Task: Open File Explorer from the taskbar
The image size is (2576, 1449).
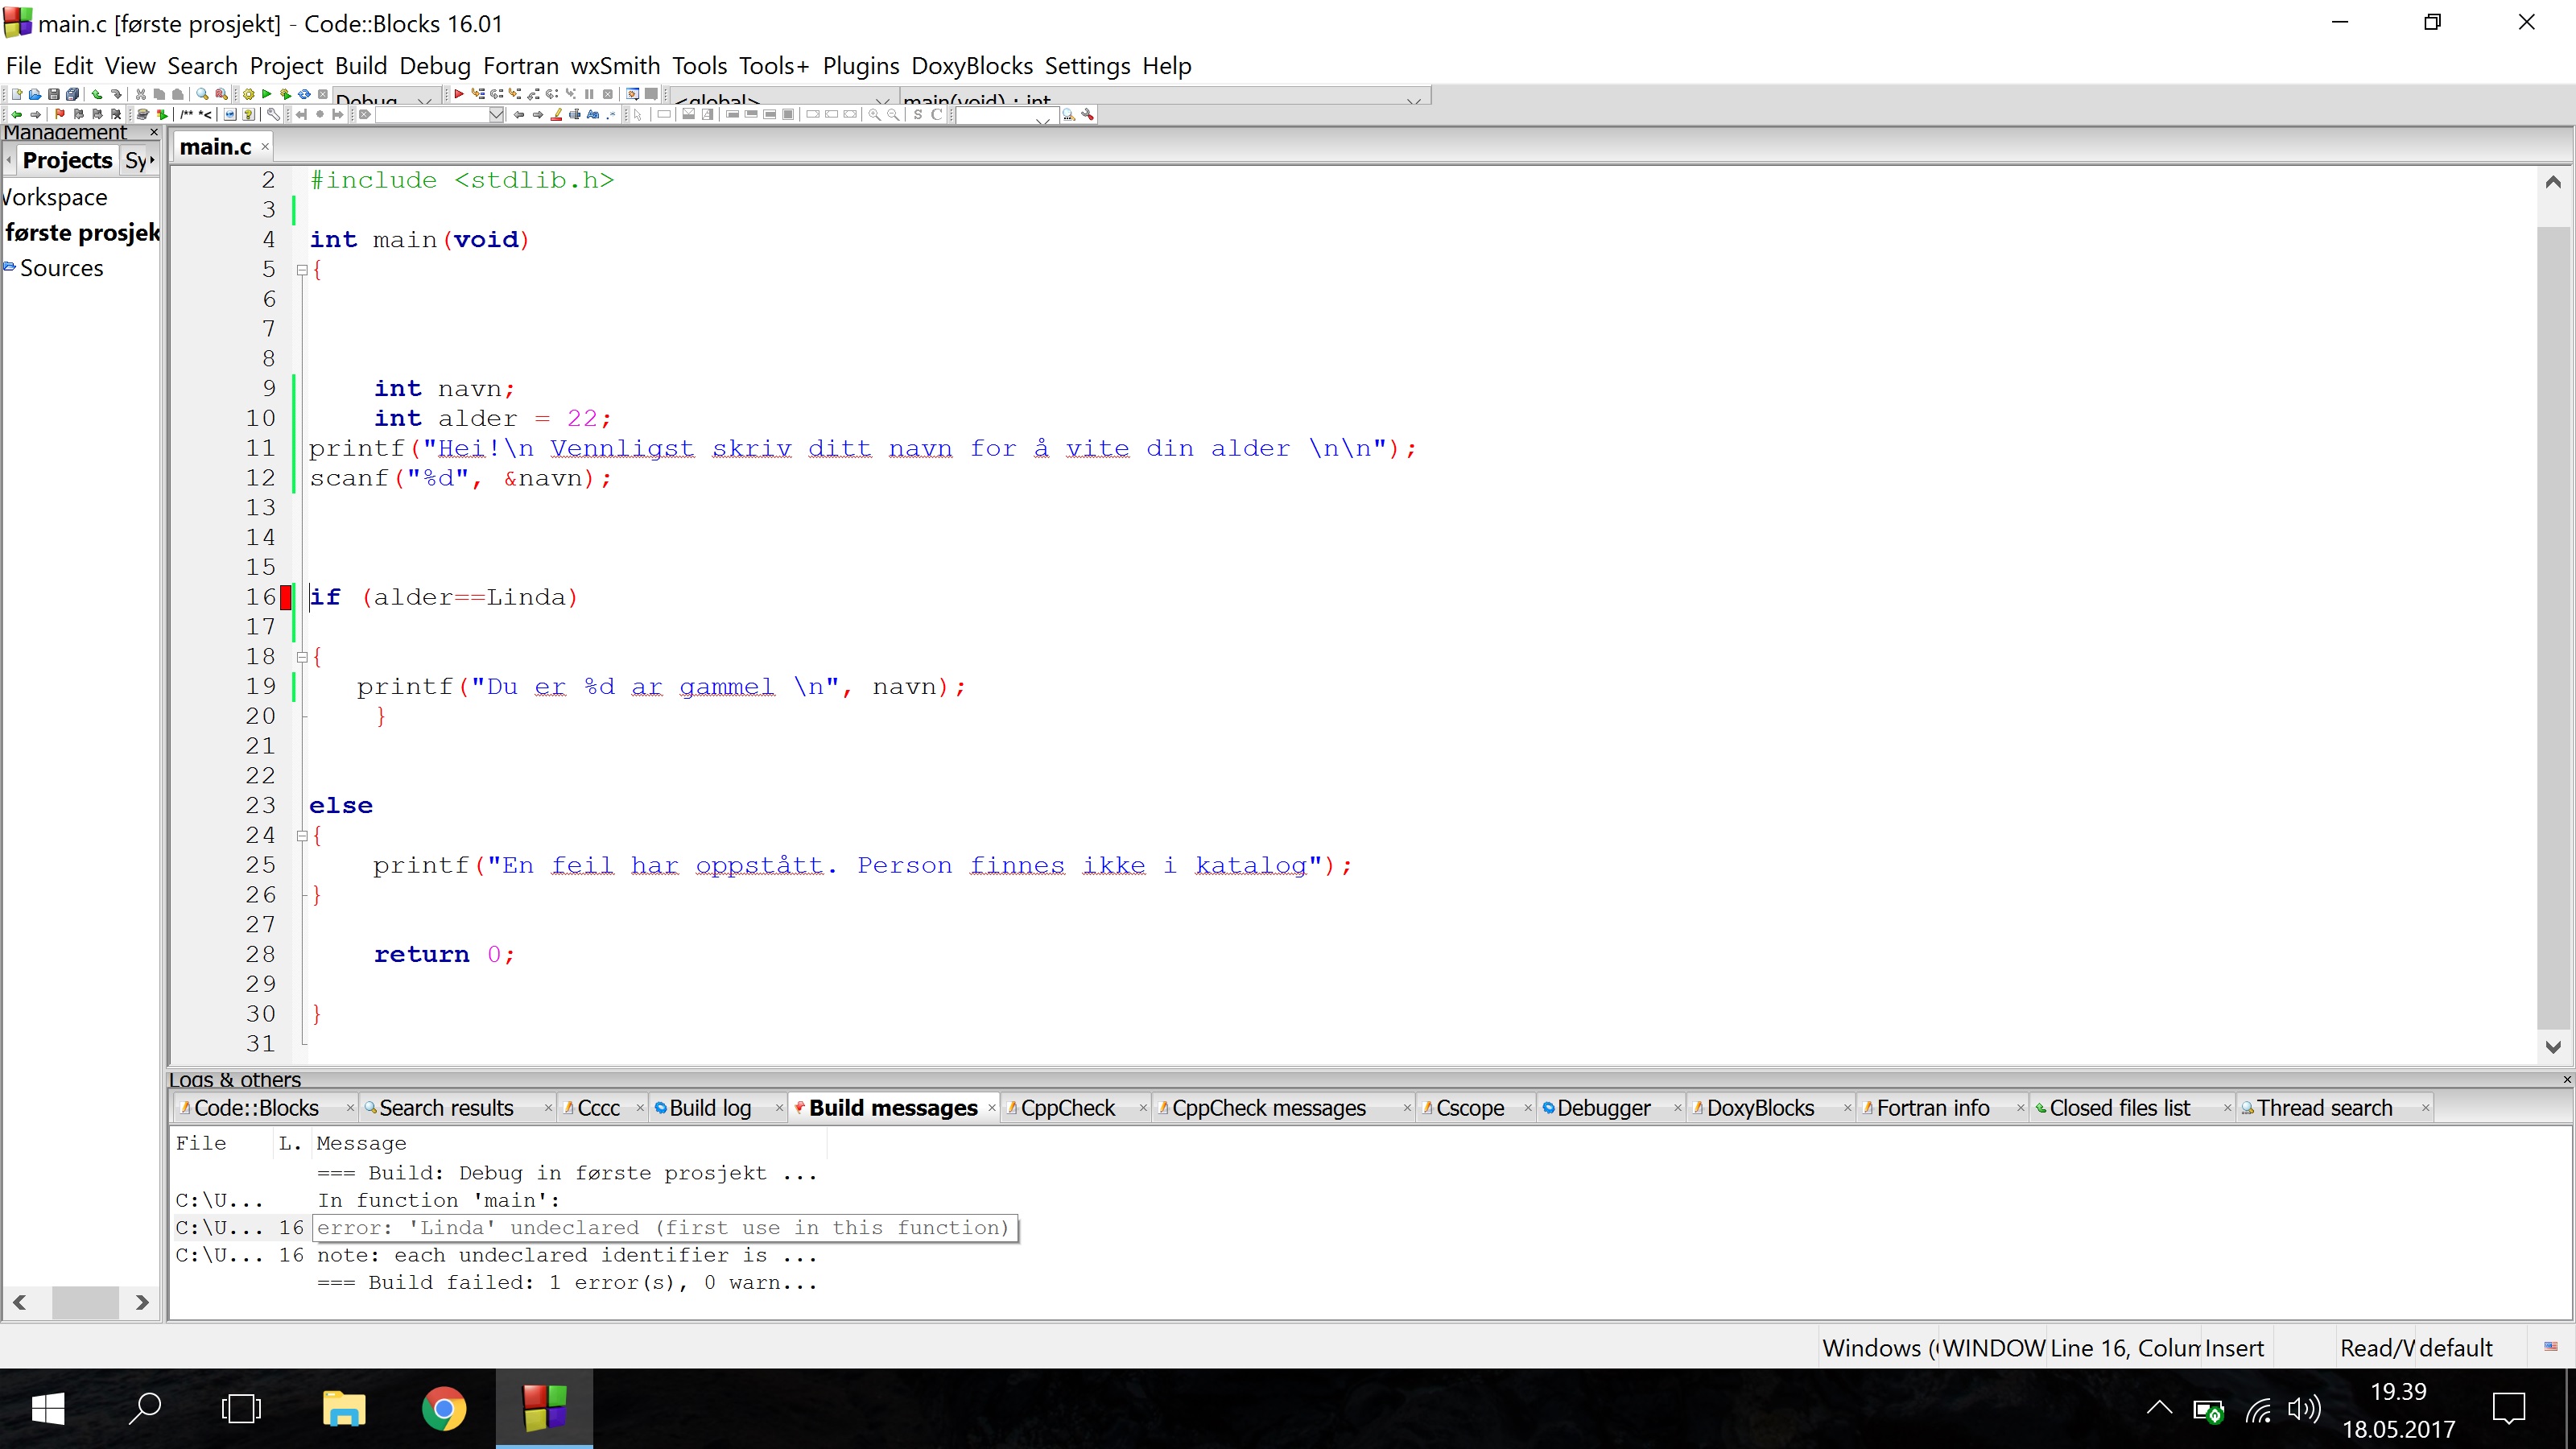Action: (344, 1409)
